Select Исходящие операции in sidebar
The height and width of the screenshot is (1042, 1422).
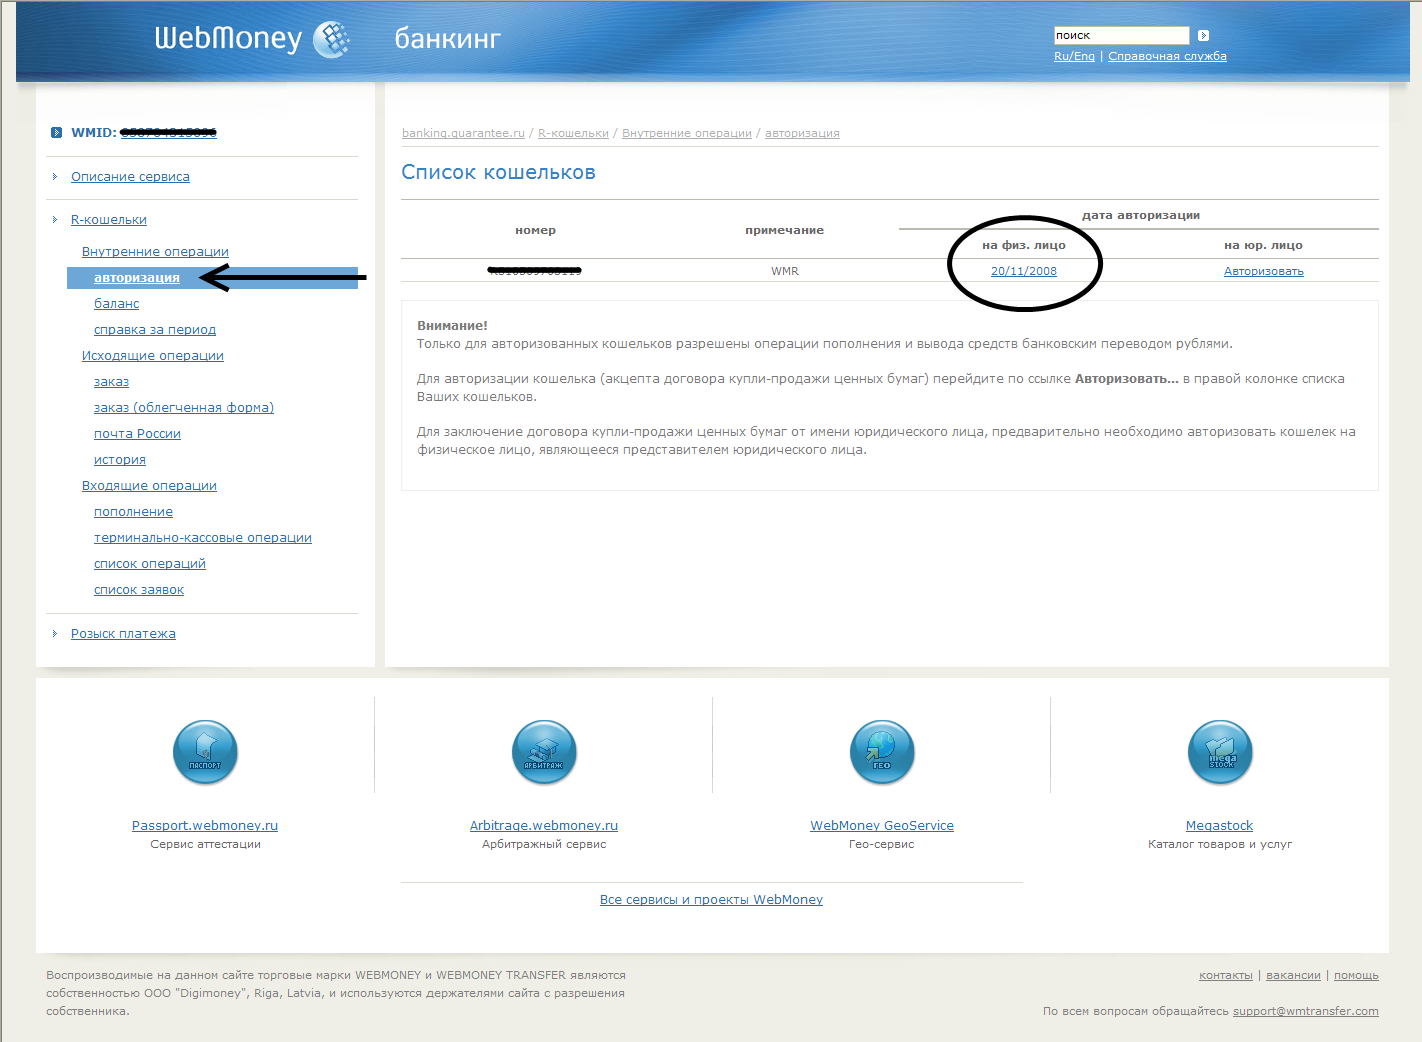click(x=153, y=355)
